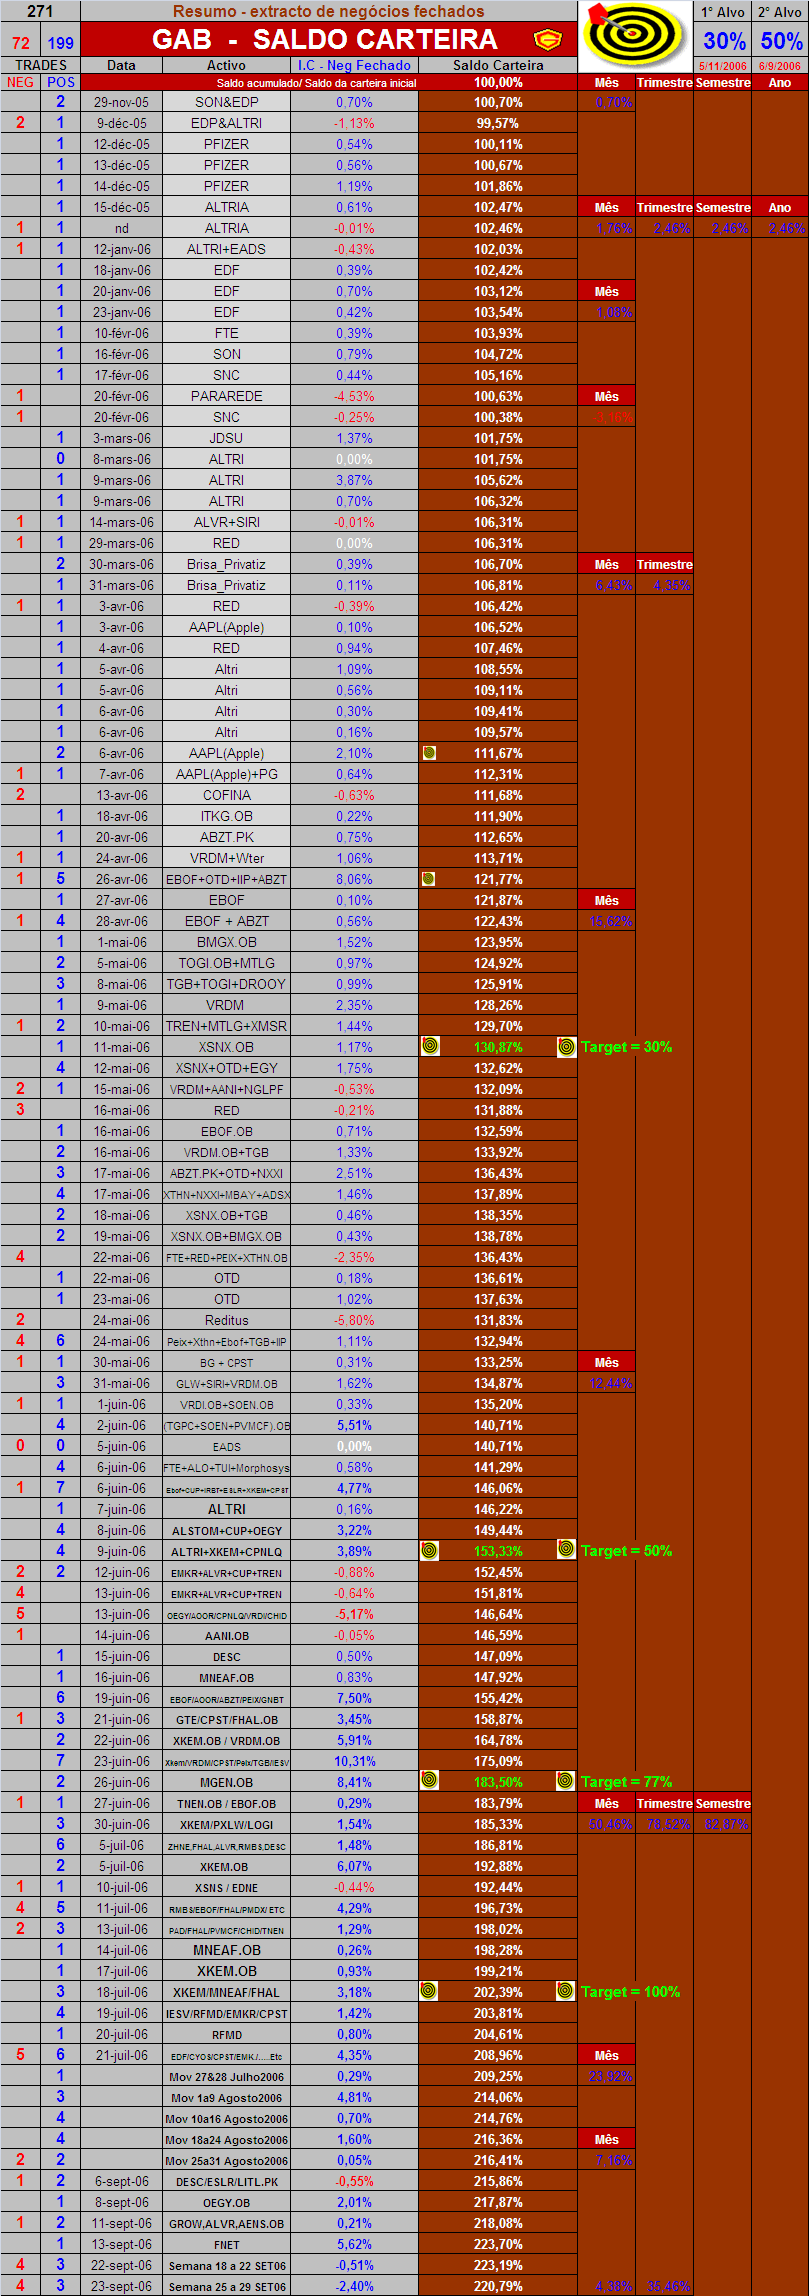Select the '2° Alvo' header cell

pos(780,12)
